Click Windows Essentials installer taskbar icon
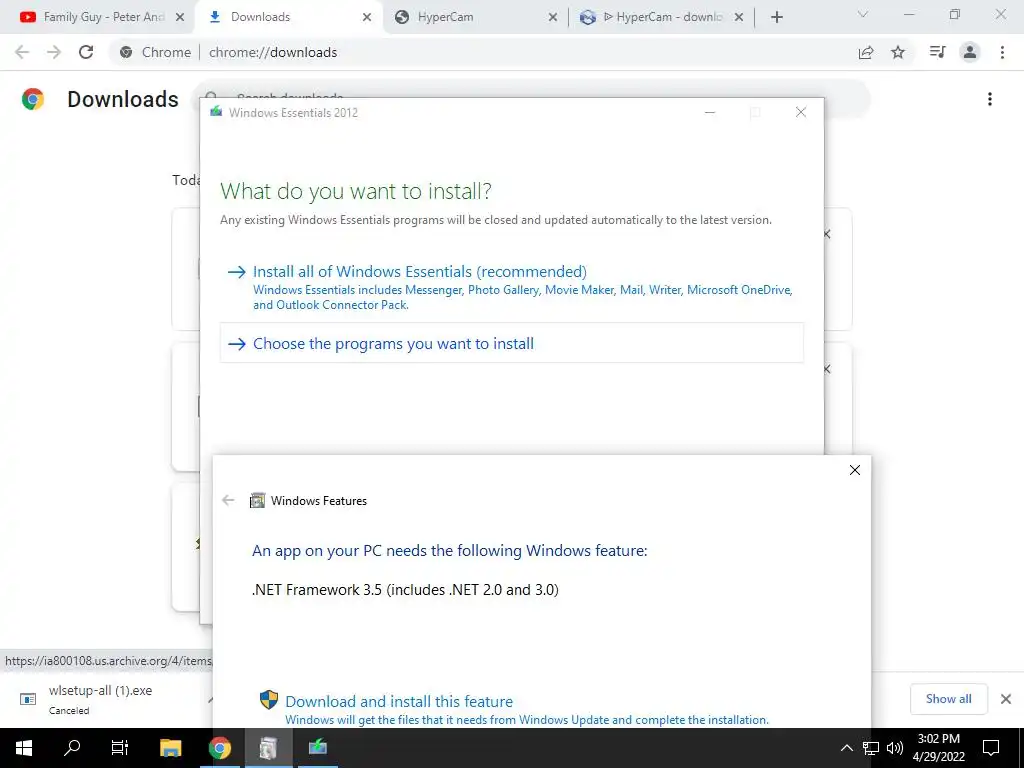This screenshot has width=1024, height=768. [317, 748]
